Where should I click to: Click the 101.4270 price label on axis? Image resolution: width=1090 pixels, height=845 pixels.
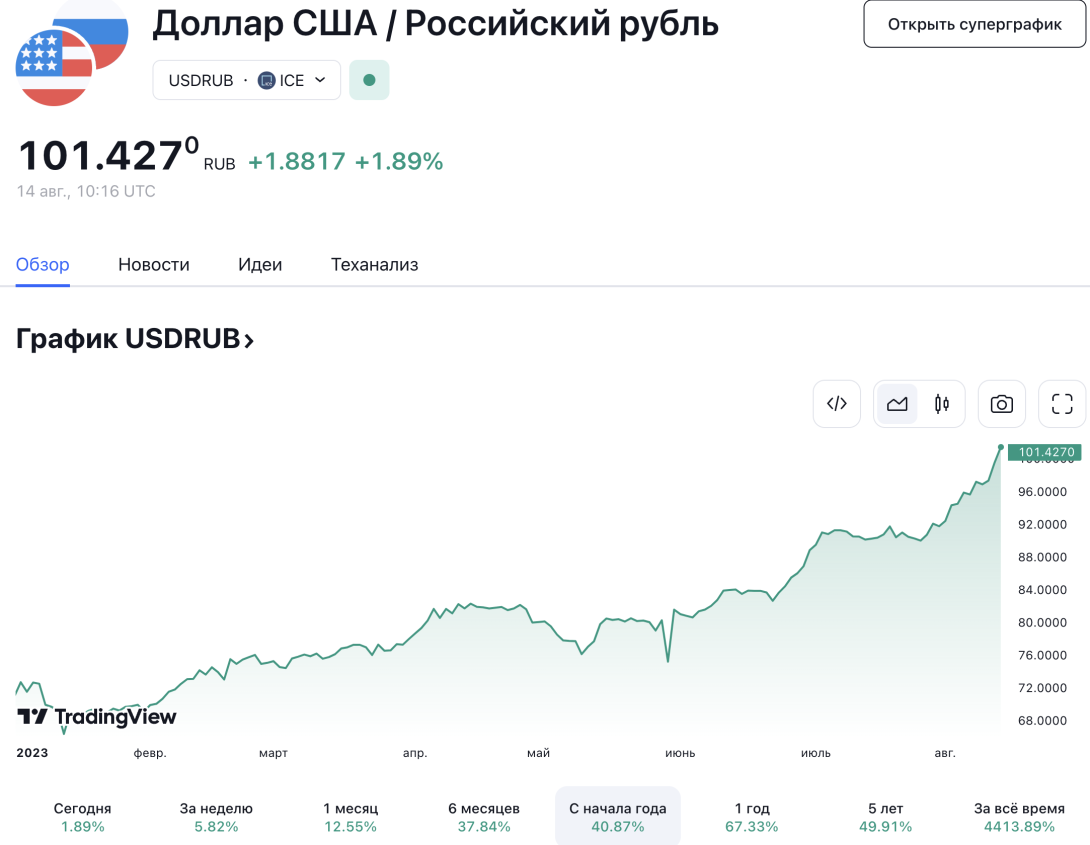(1044, 452)
